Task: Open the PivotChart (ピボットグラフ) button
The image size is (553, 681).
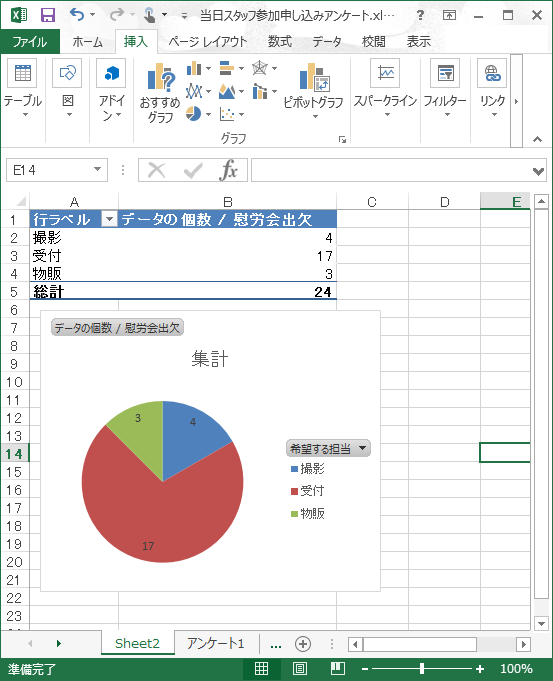Action: point(314,91)
